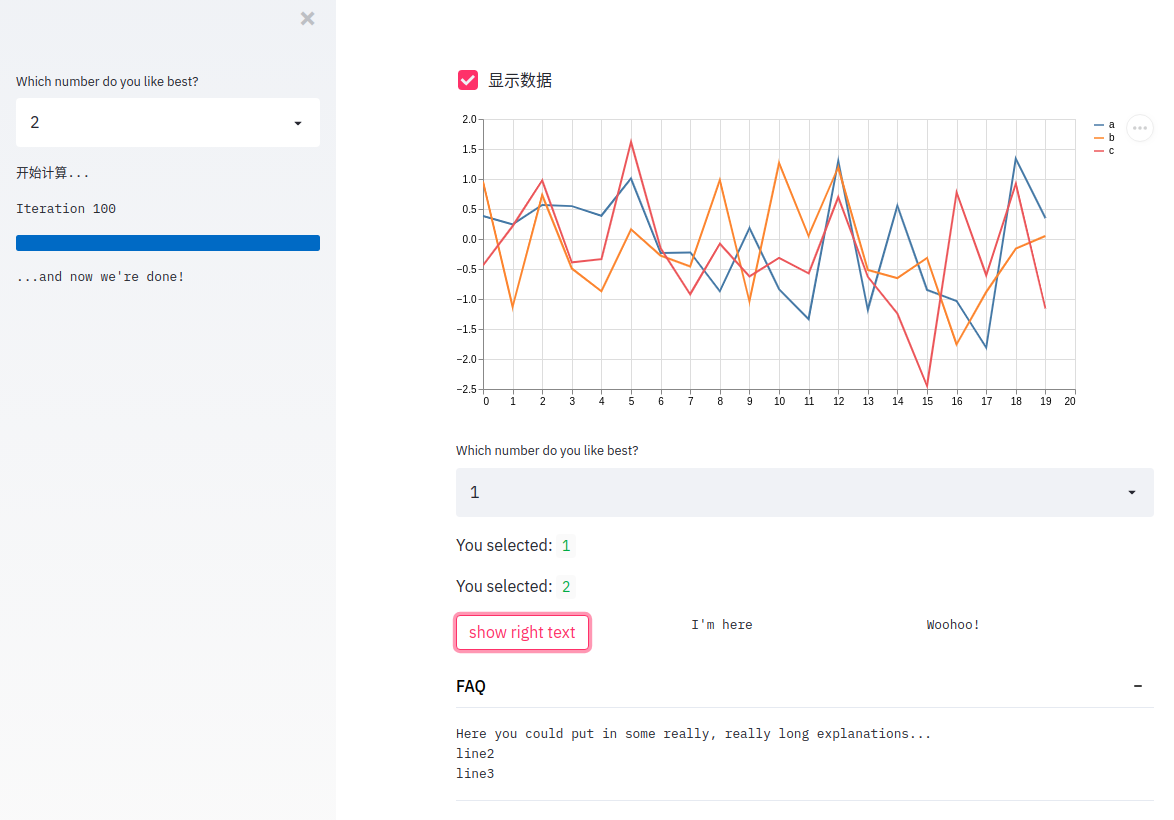Click the minus icon beside FAQ
1174x820 pixels.
[1138, 686]
